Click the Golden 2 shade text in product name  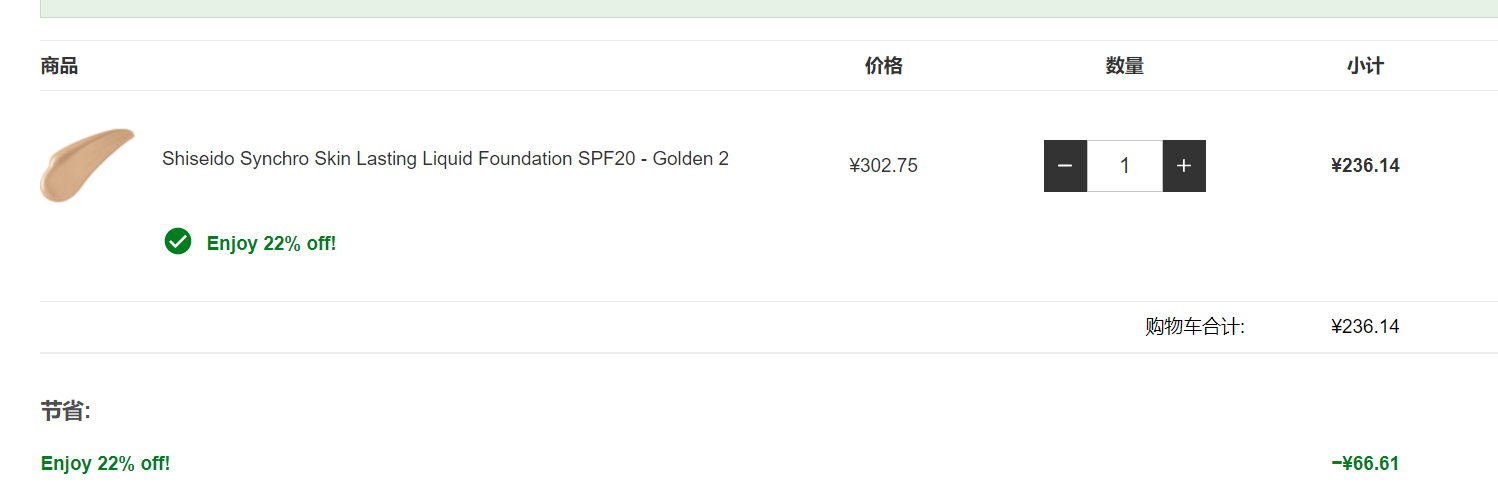691,158
